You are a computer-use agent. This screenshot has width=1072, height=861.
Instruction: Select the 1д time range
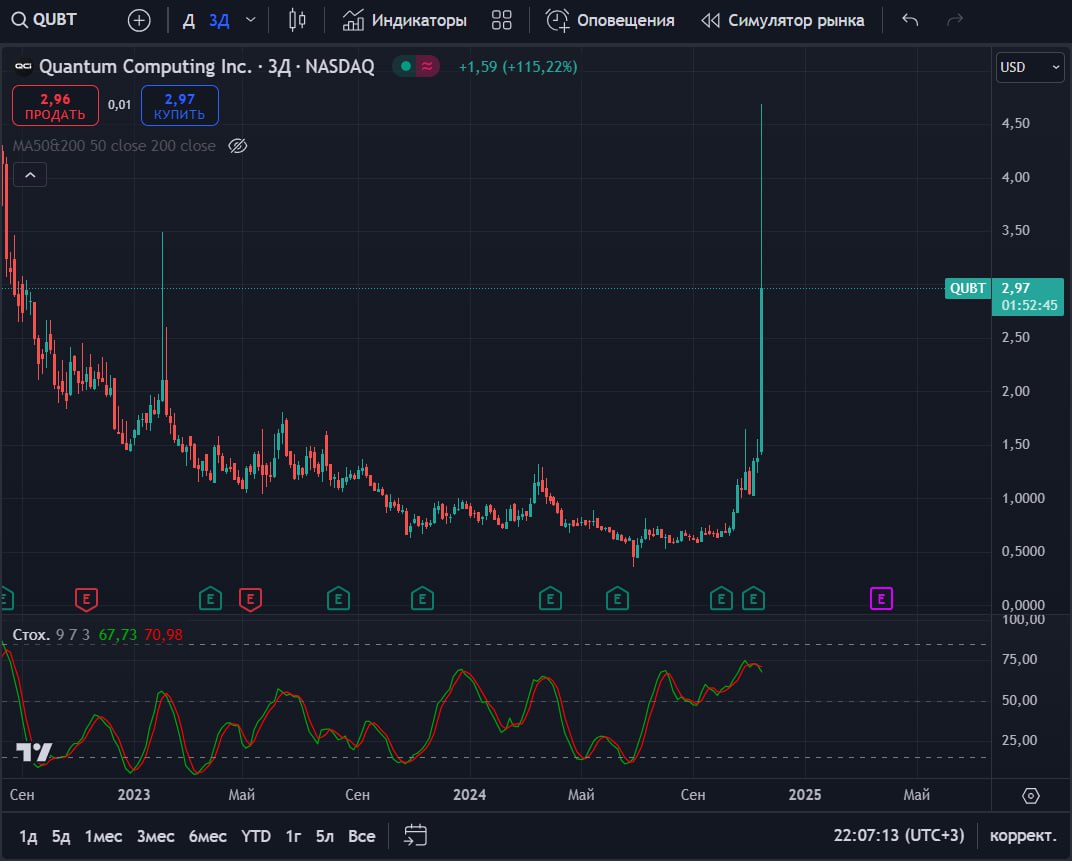(x=28, y=836)
